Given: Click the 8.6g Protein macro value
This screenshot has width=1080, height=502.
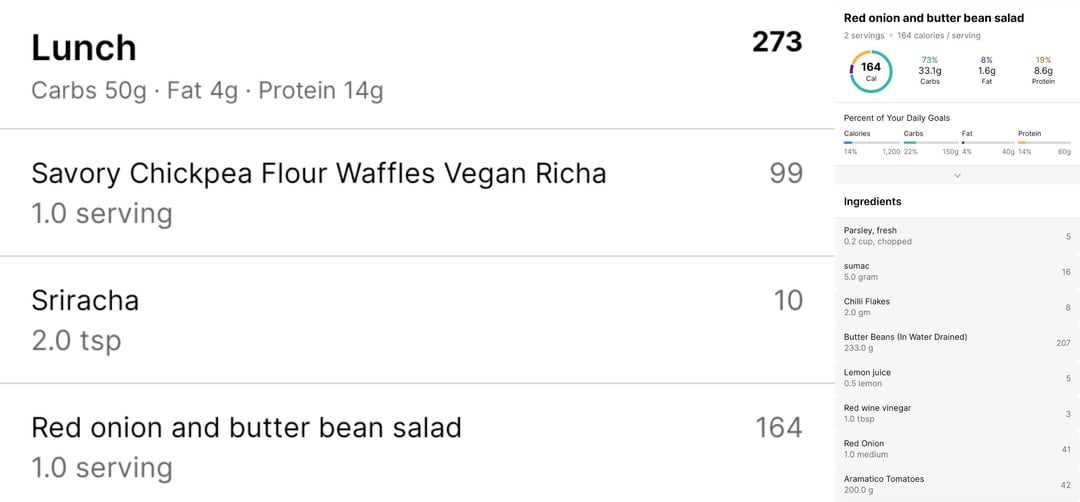Looking at the screenshot, I should [1043, 71].
